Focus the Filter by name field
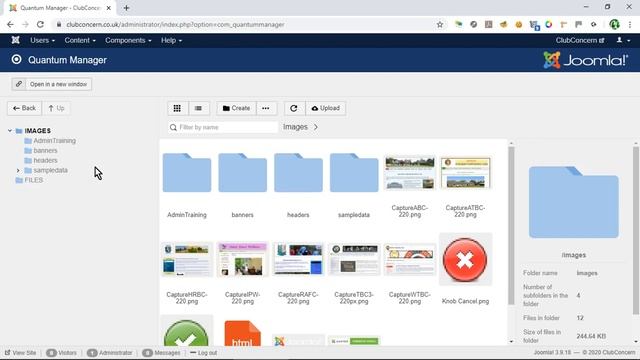 tap(223, 127)
